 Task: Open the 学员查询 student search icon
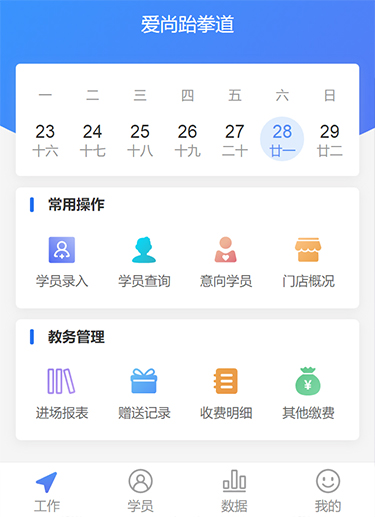(x=144, y=250)
